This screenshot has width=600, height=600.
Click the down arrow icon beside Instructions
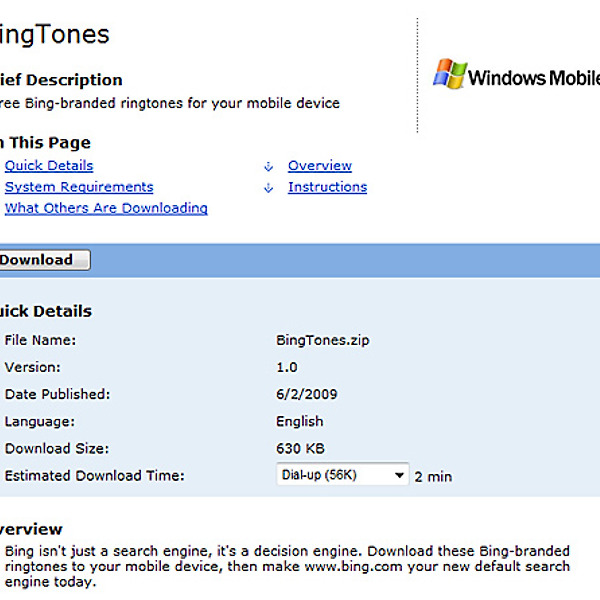point(268,188)
